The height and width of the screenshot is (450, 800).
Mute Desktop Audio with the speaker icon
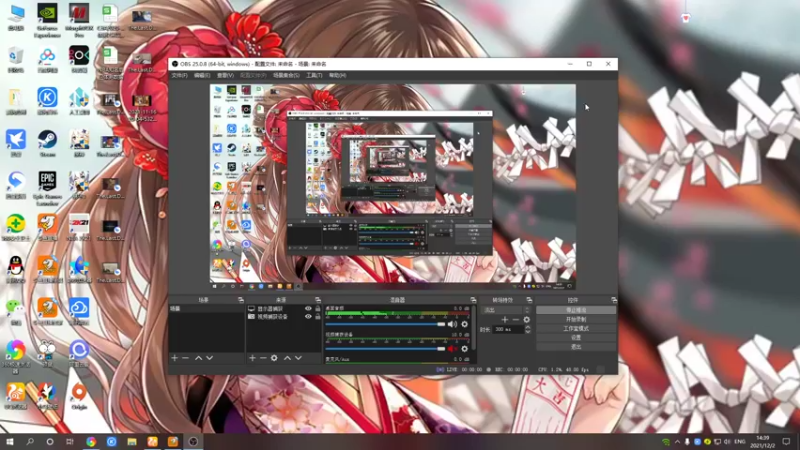tap(452, 324)
